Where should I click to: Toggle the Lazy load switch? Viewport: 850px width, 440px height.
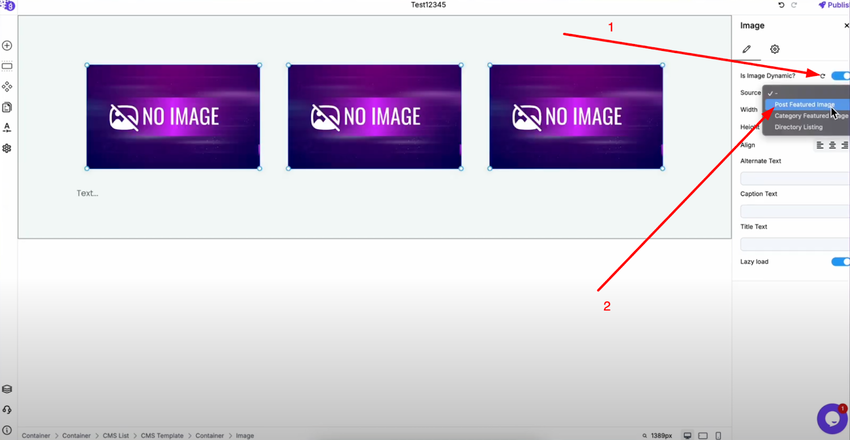(841, 262)
